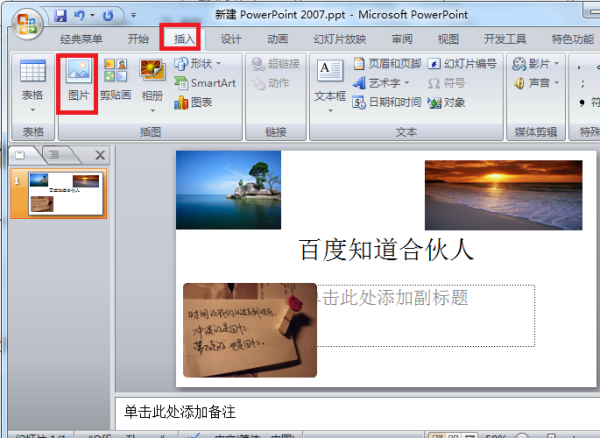Expand the 文本框 dropdown arrow
600x438 pixels.
point(331,111)
